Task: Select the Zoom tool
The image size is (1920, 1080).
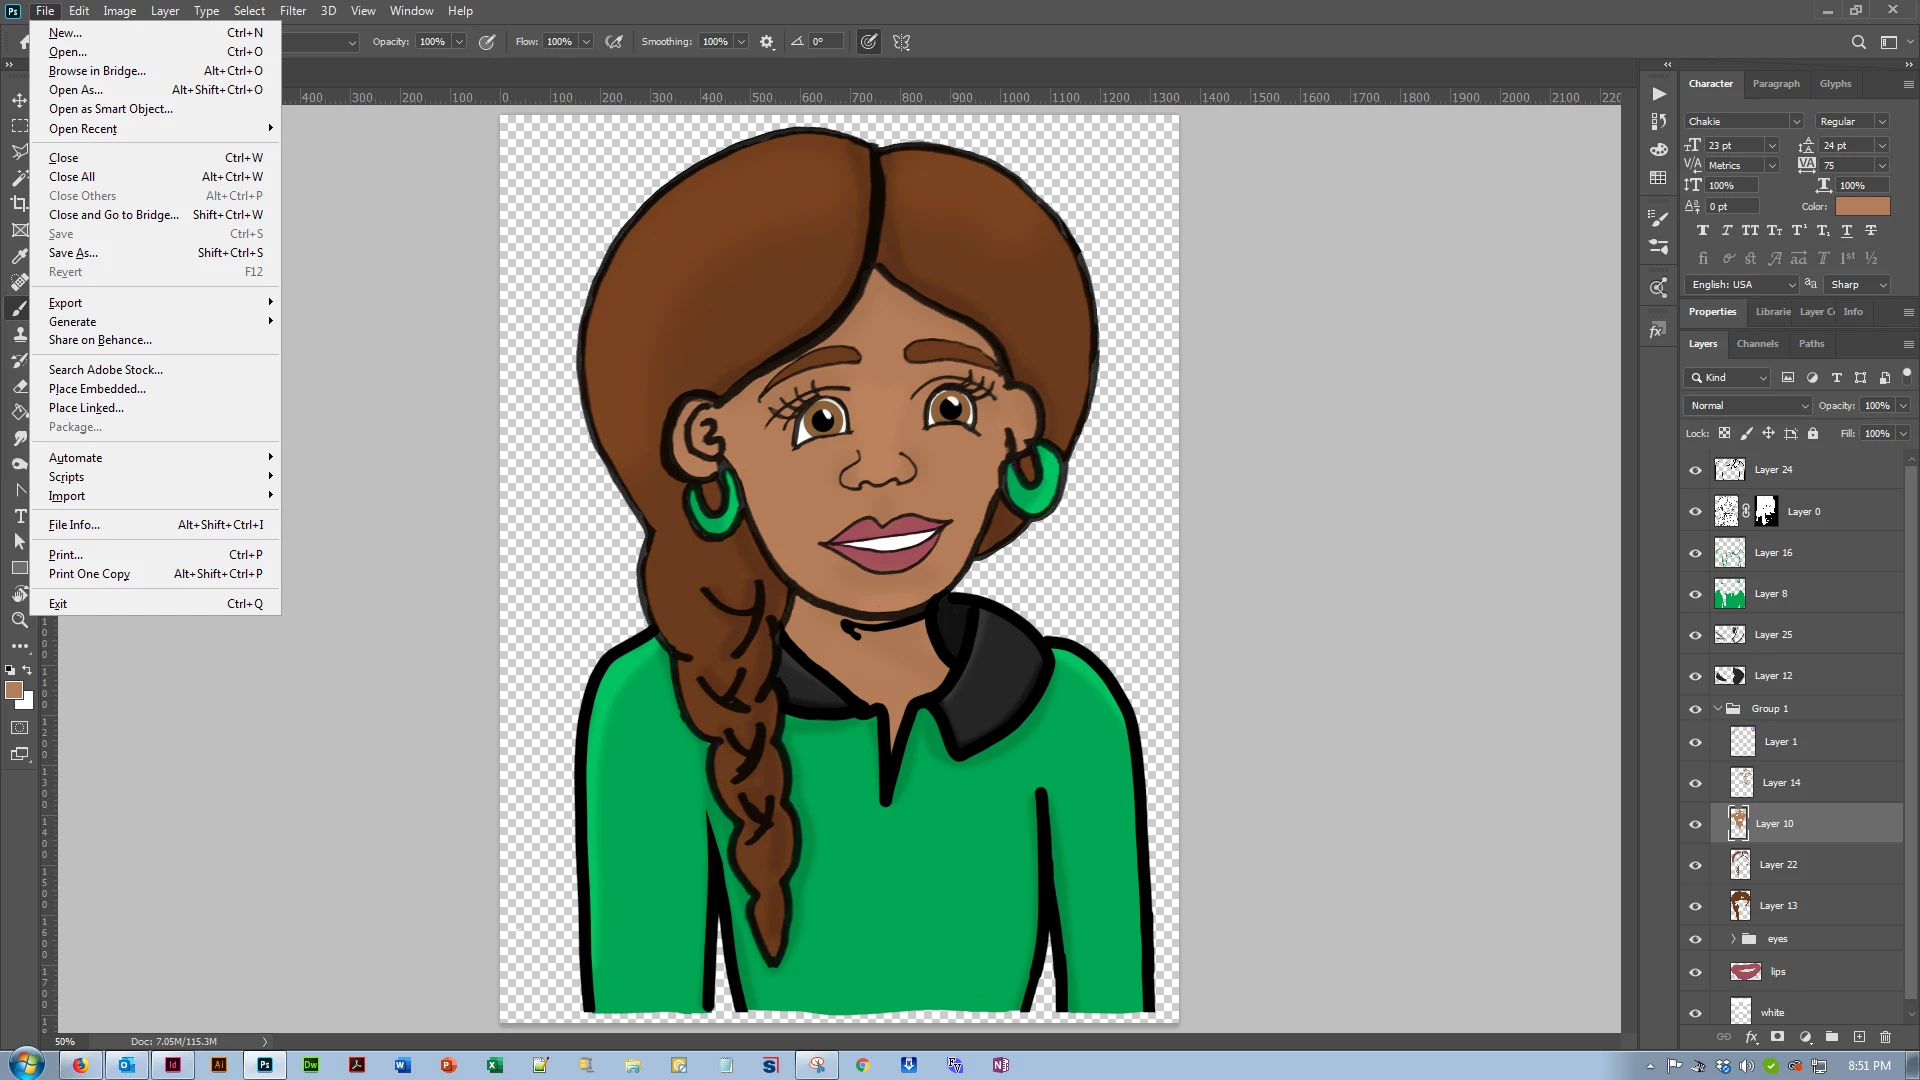Action: 19,620
